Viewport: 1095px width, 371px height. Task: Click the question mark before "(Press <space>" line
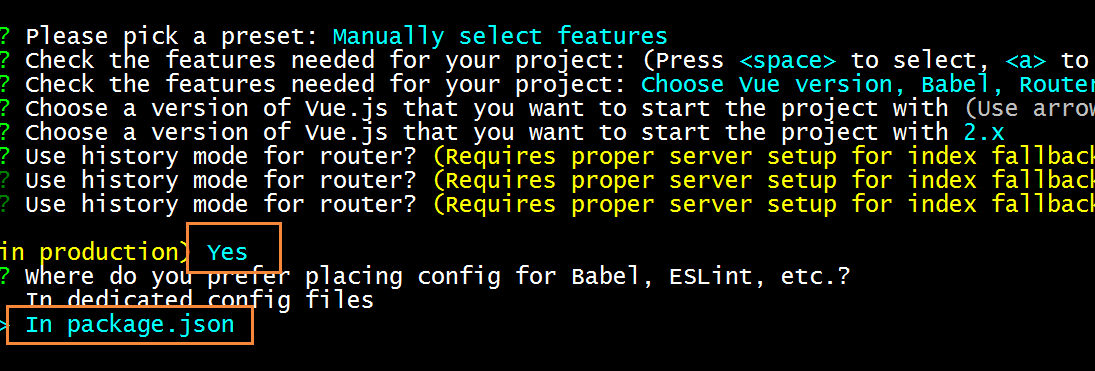tap(4, 60)
